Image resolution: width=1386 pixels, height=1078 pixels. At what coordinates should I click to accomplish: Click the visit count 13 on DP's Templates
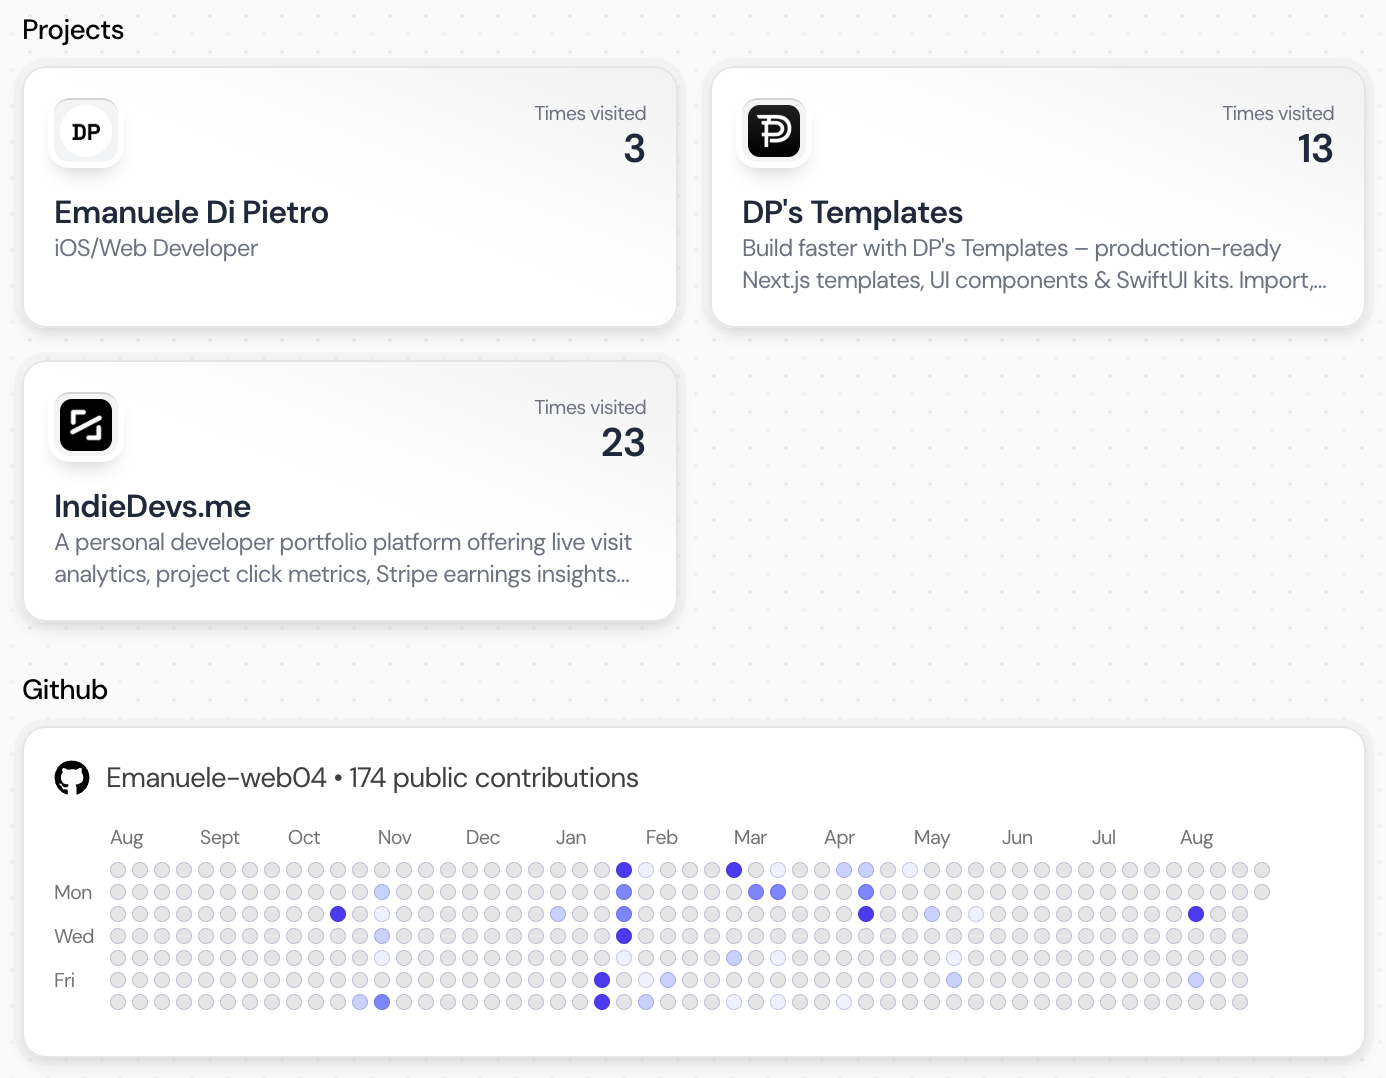(1314, 149)
